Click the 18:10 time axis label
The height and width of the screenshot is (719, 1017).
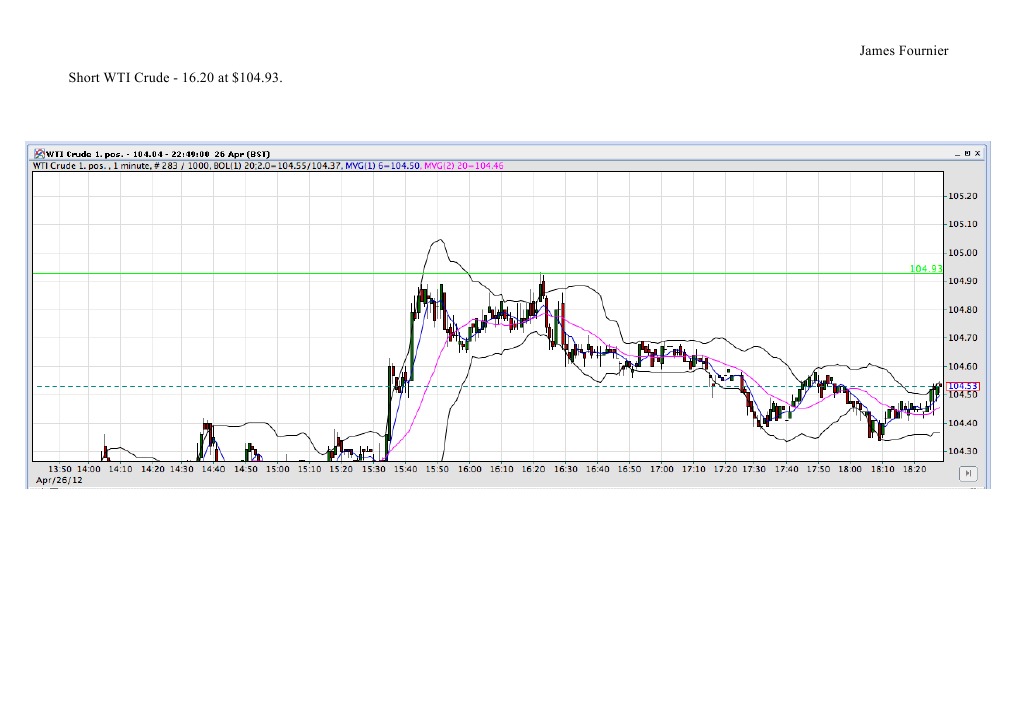pyautogui.click(x=882, y=469)
